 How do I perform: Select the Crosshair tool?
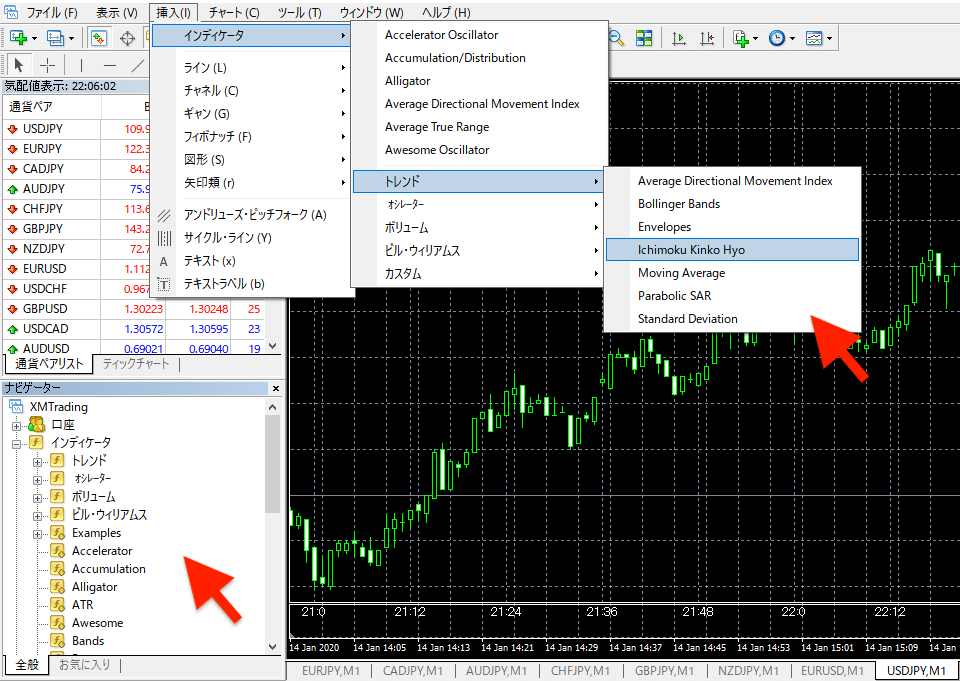point(47,65)
